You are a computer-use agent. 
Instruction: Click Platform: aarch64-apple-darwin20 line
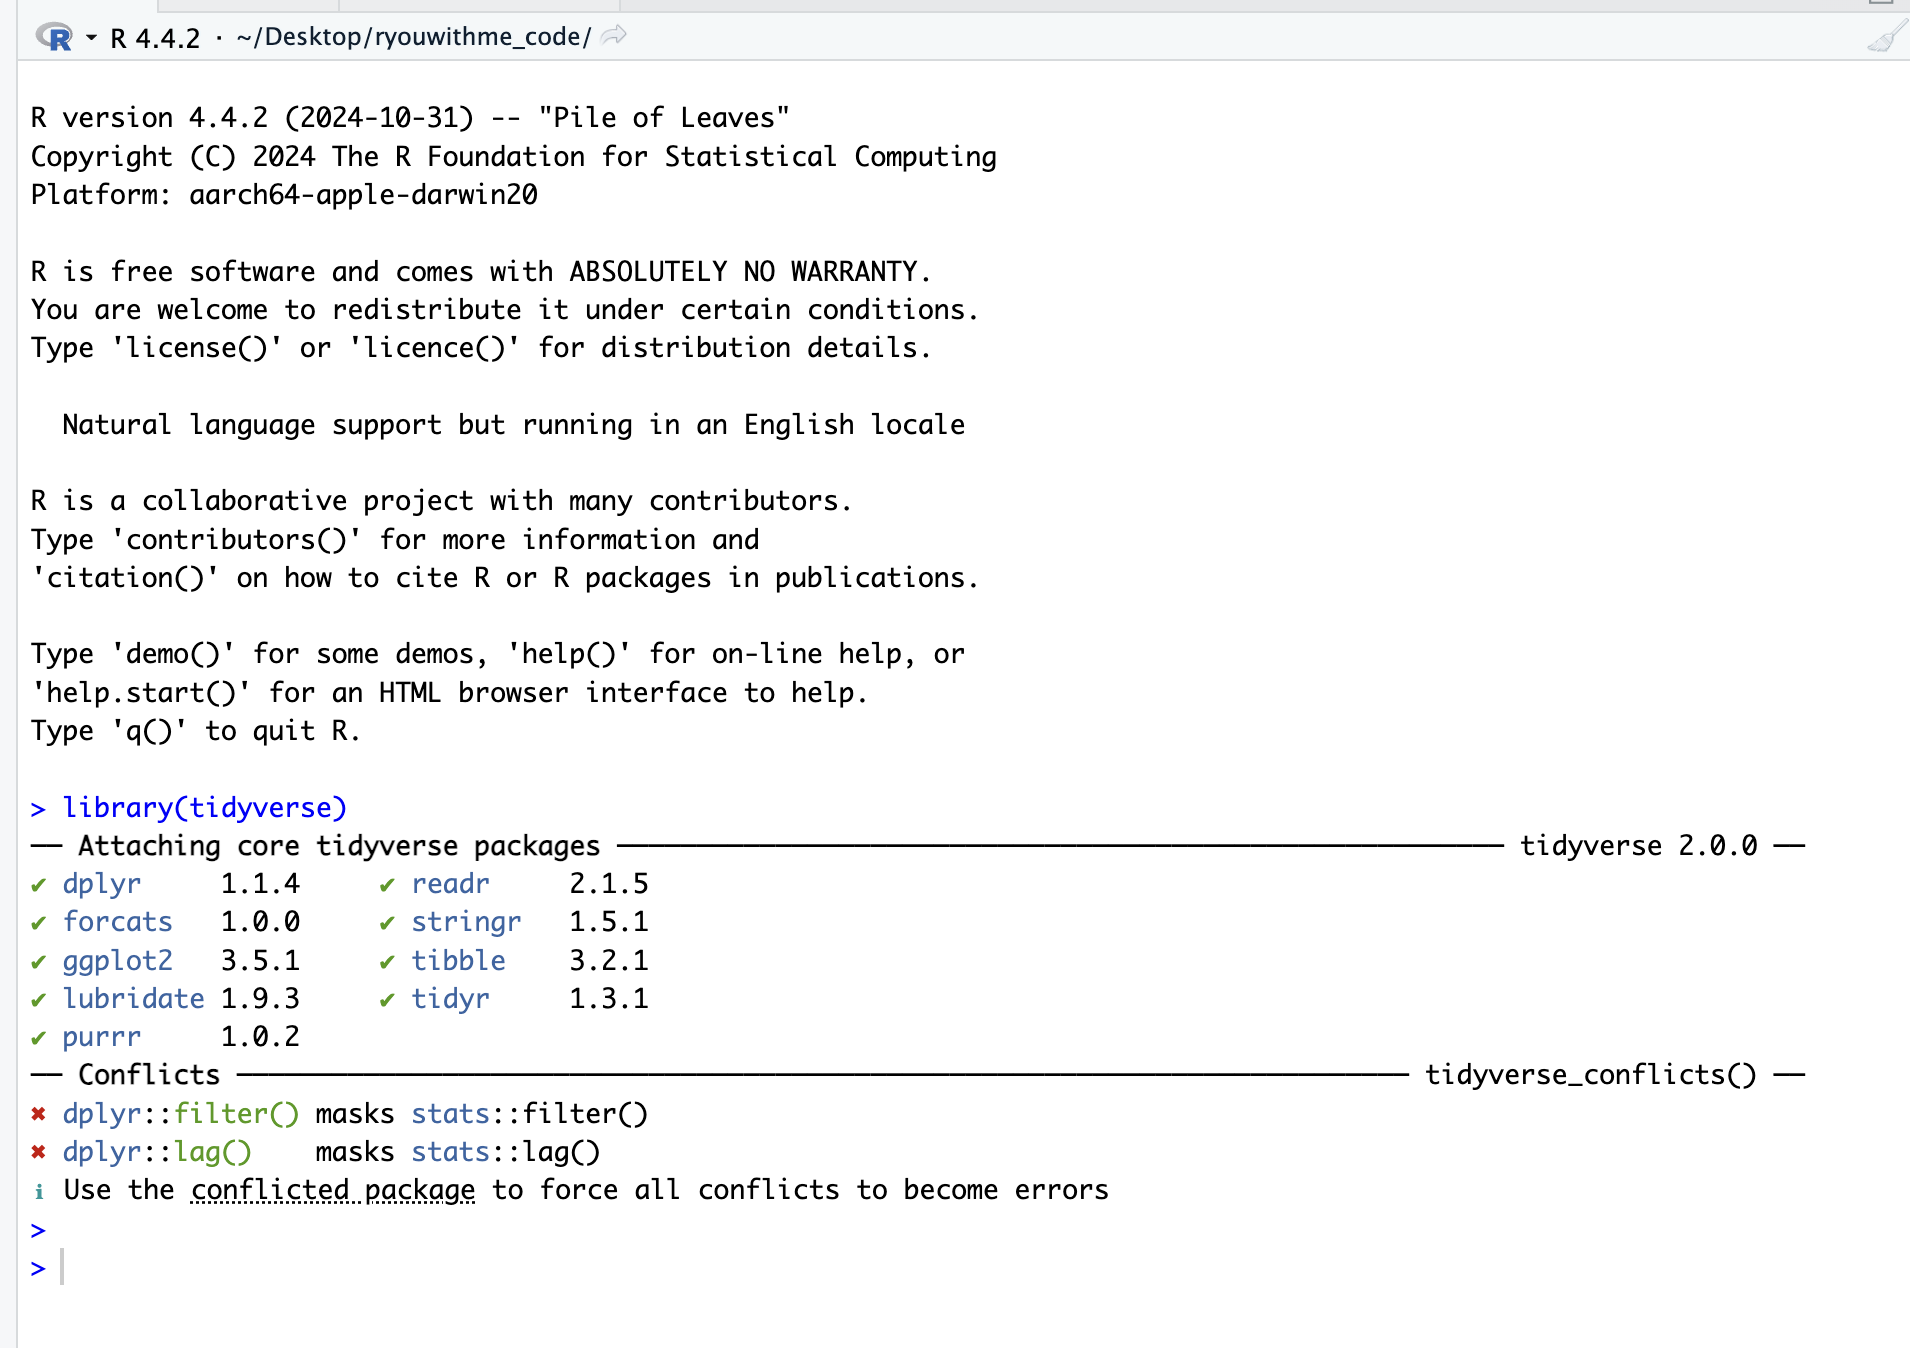(x=284, y=194)
